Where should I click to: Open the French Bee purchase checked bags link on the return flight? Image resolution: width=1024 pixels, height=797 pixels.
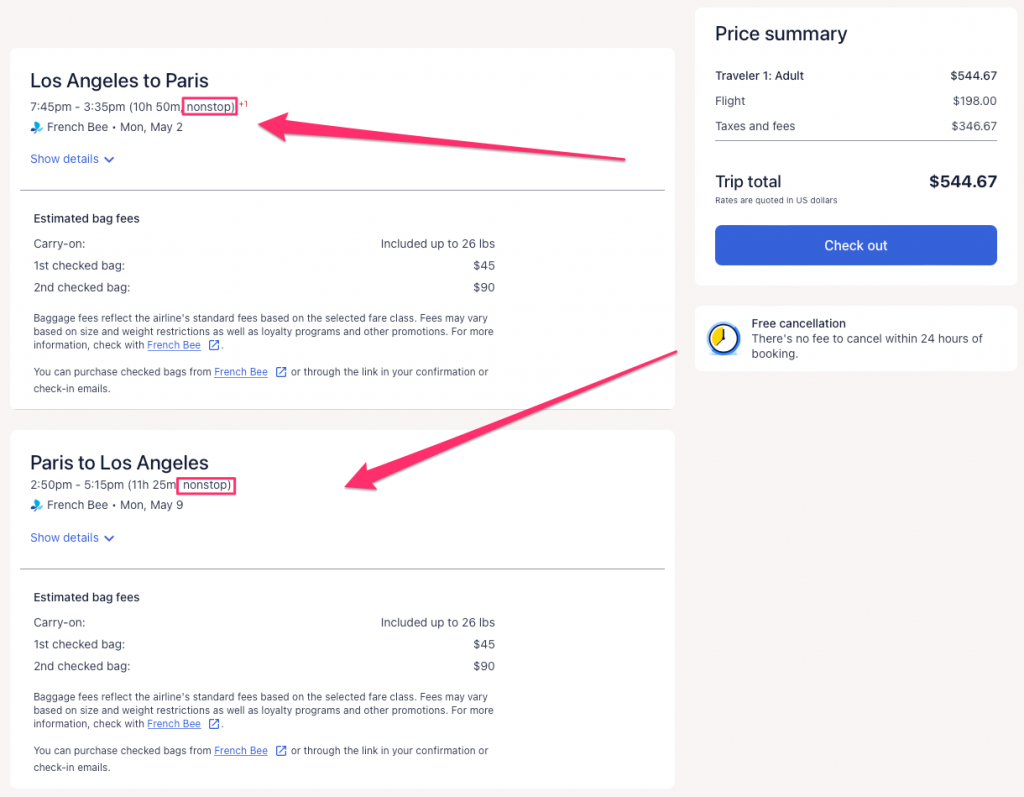[241, 751]
